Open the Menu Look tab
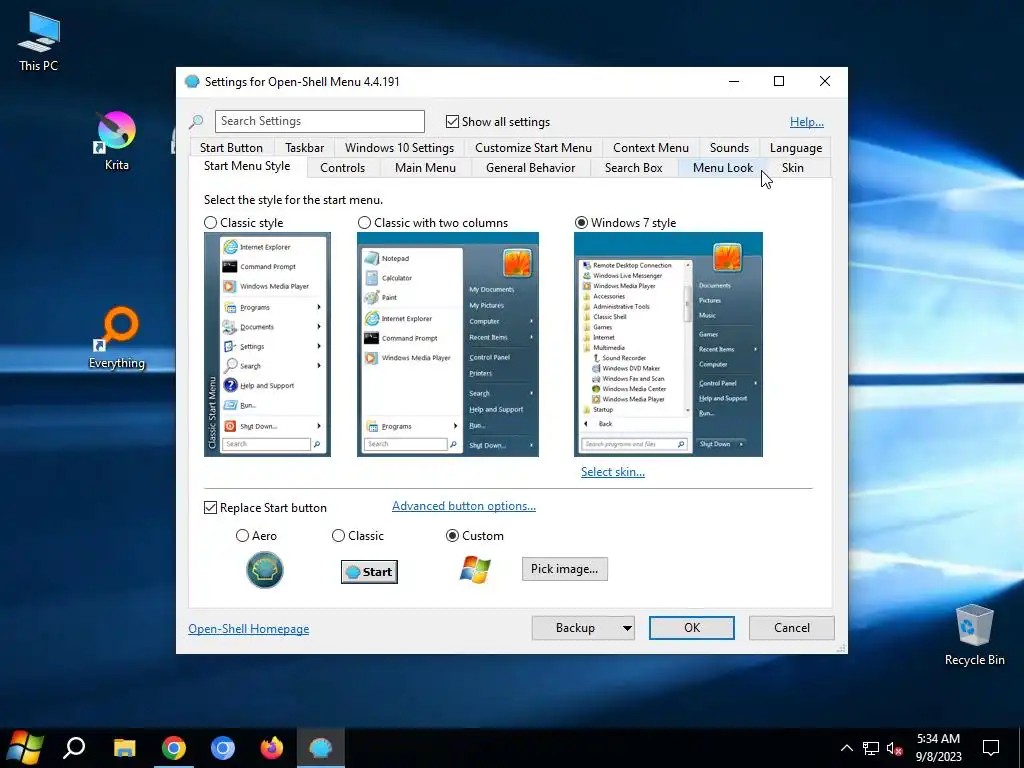 (722, 168)
